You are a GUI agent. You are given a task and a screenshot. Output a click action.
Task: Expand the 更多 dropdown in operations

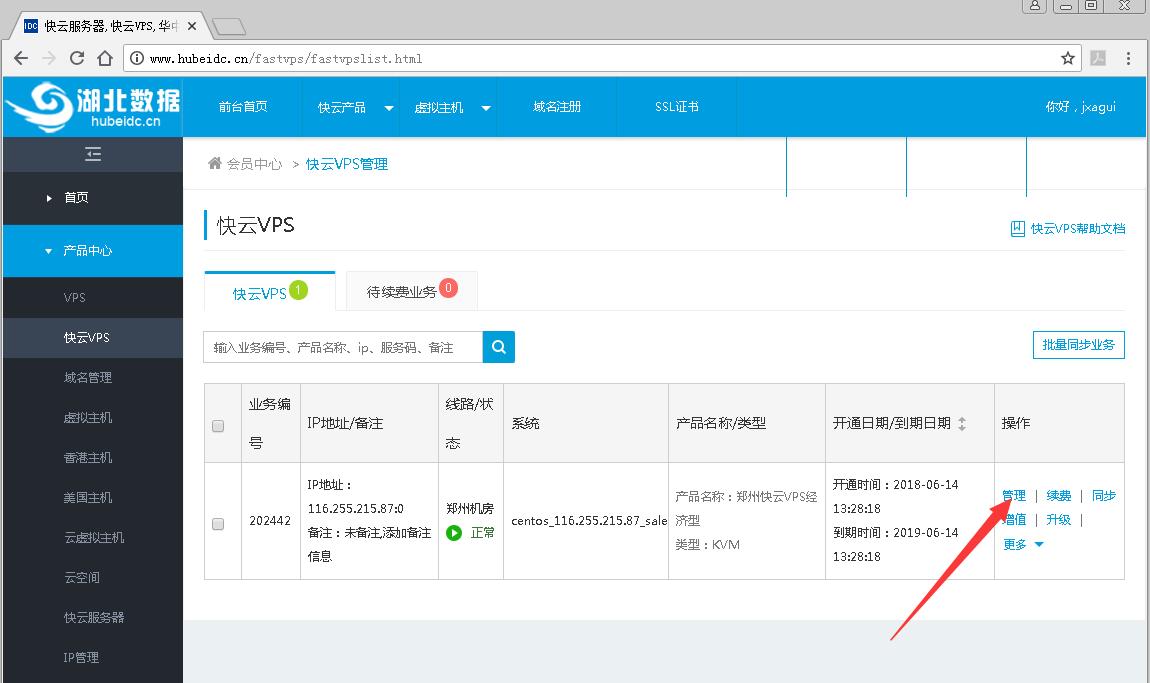point(1023,544)
